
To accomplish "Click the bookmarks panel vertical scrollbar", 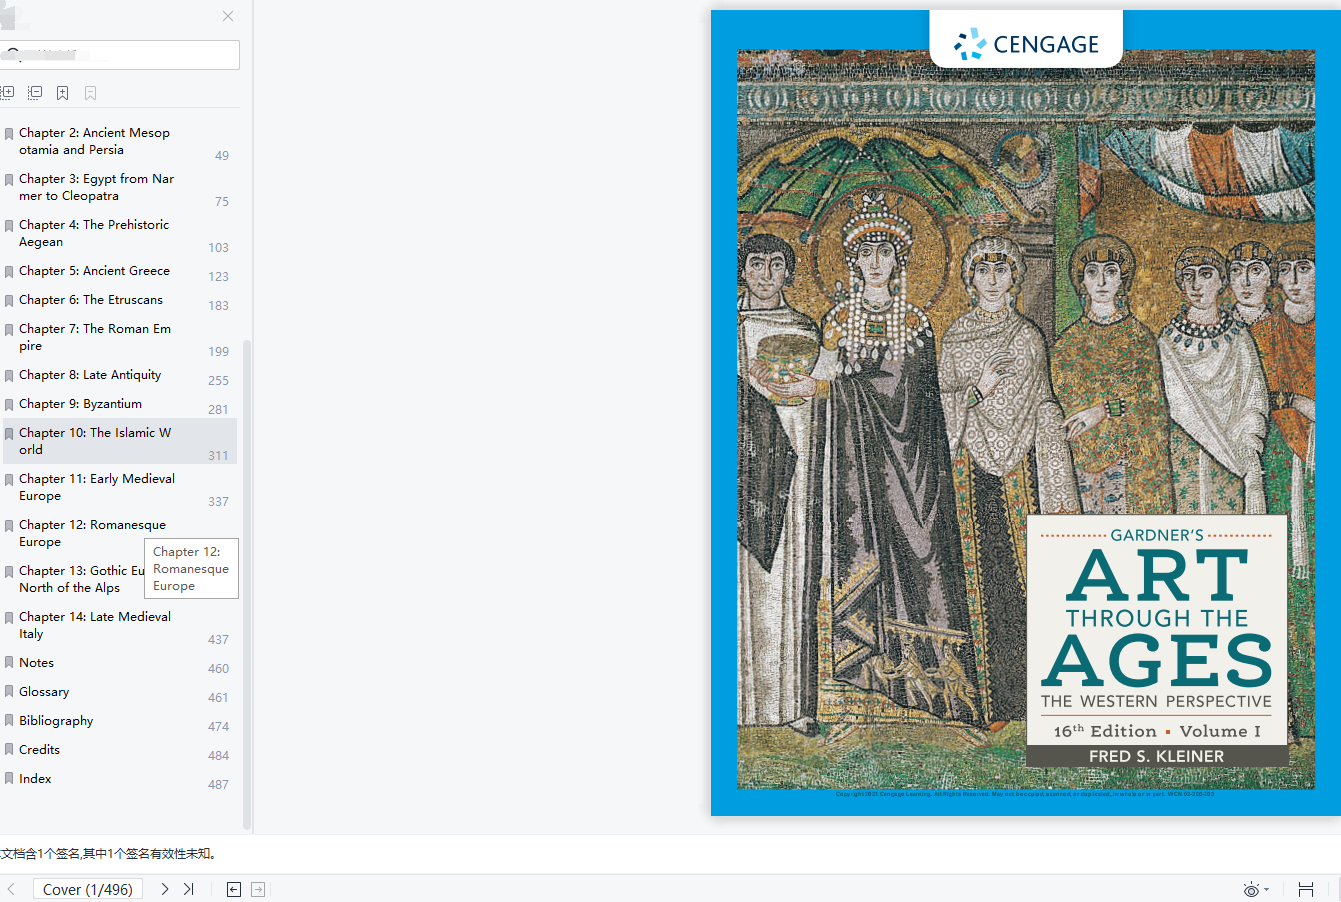I will 247,585.
